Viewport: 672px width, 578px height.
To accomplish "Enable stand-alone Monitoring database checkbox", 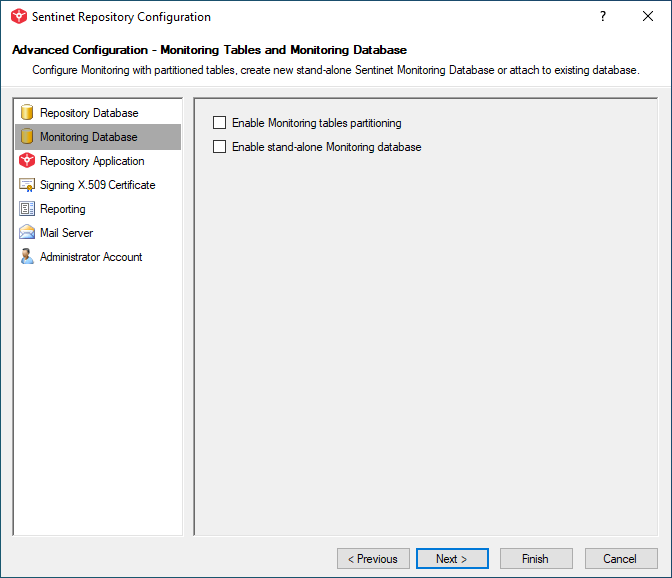I will pos(219,147).
